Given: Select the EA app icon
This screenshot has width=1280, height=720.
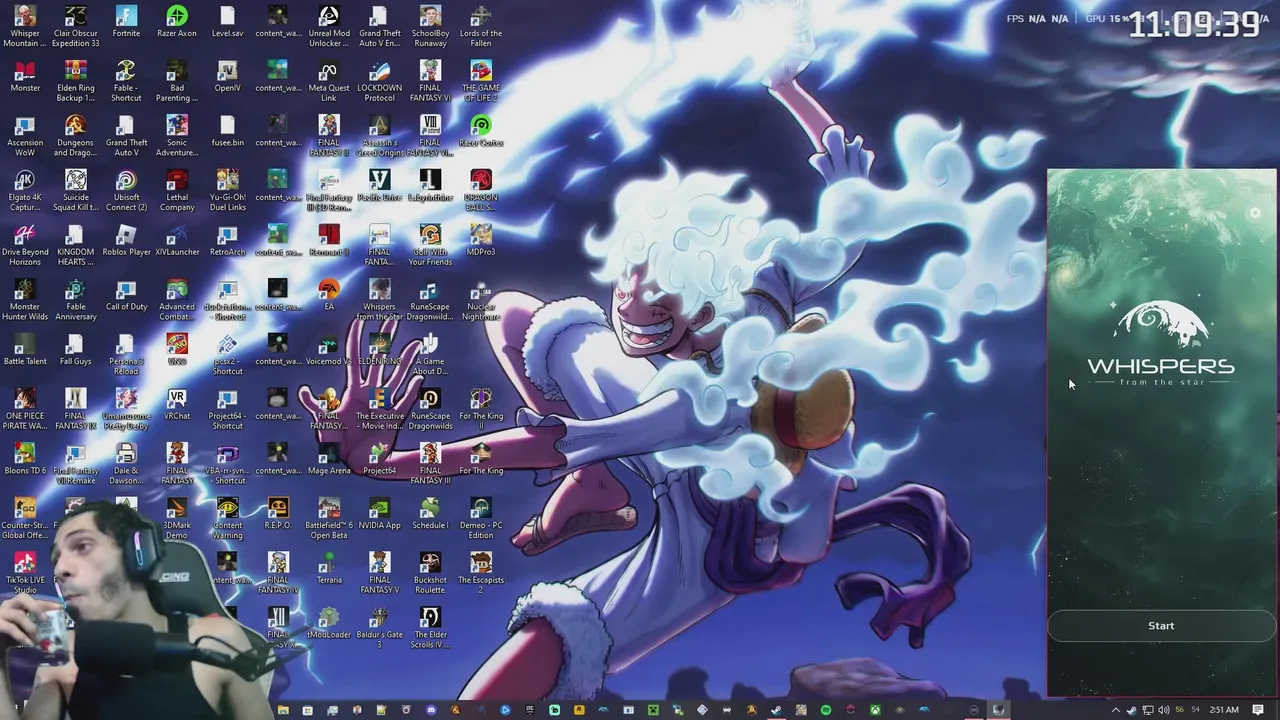Looking at the screenshot, I should point(329,295).
